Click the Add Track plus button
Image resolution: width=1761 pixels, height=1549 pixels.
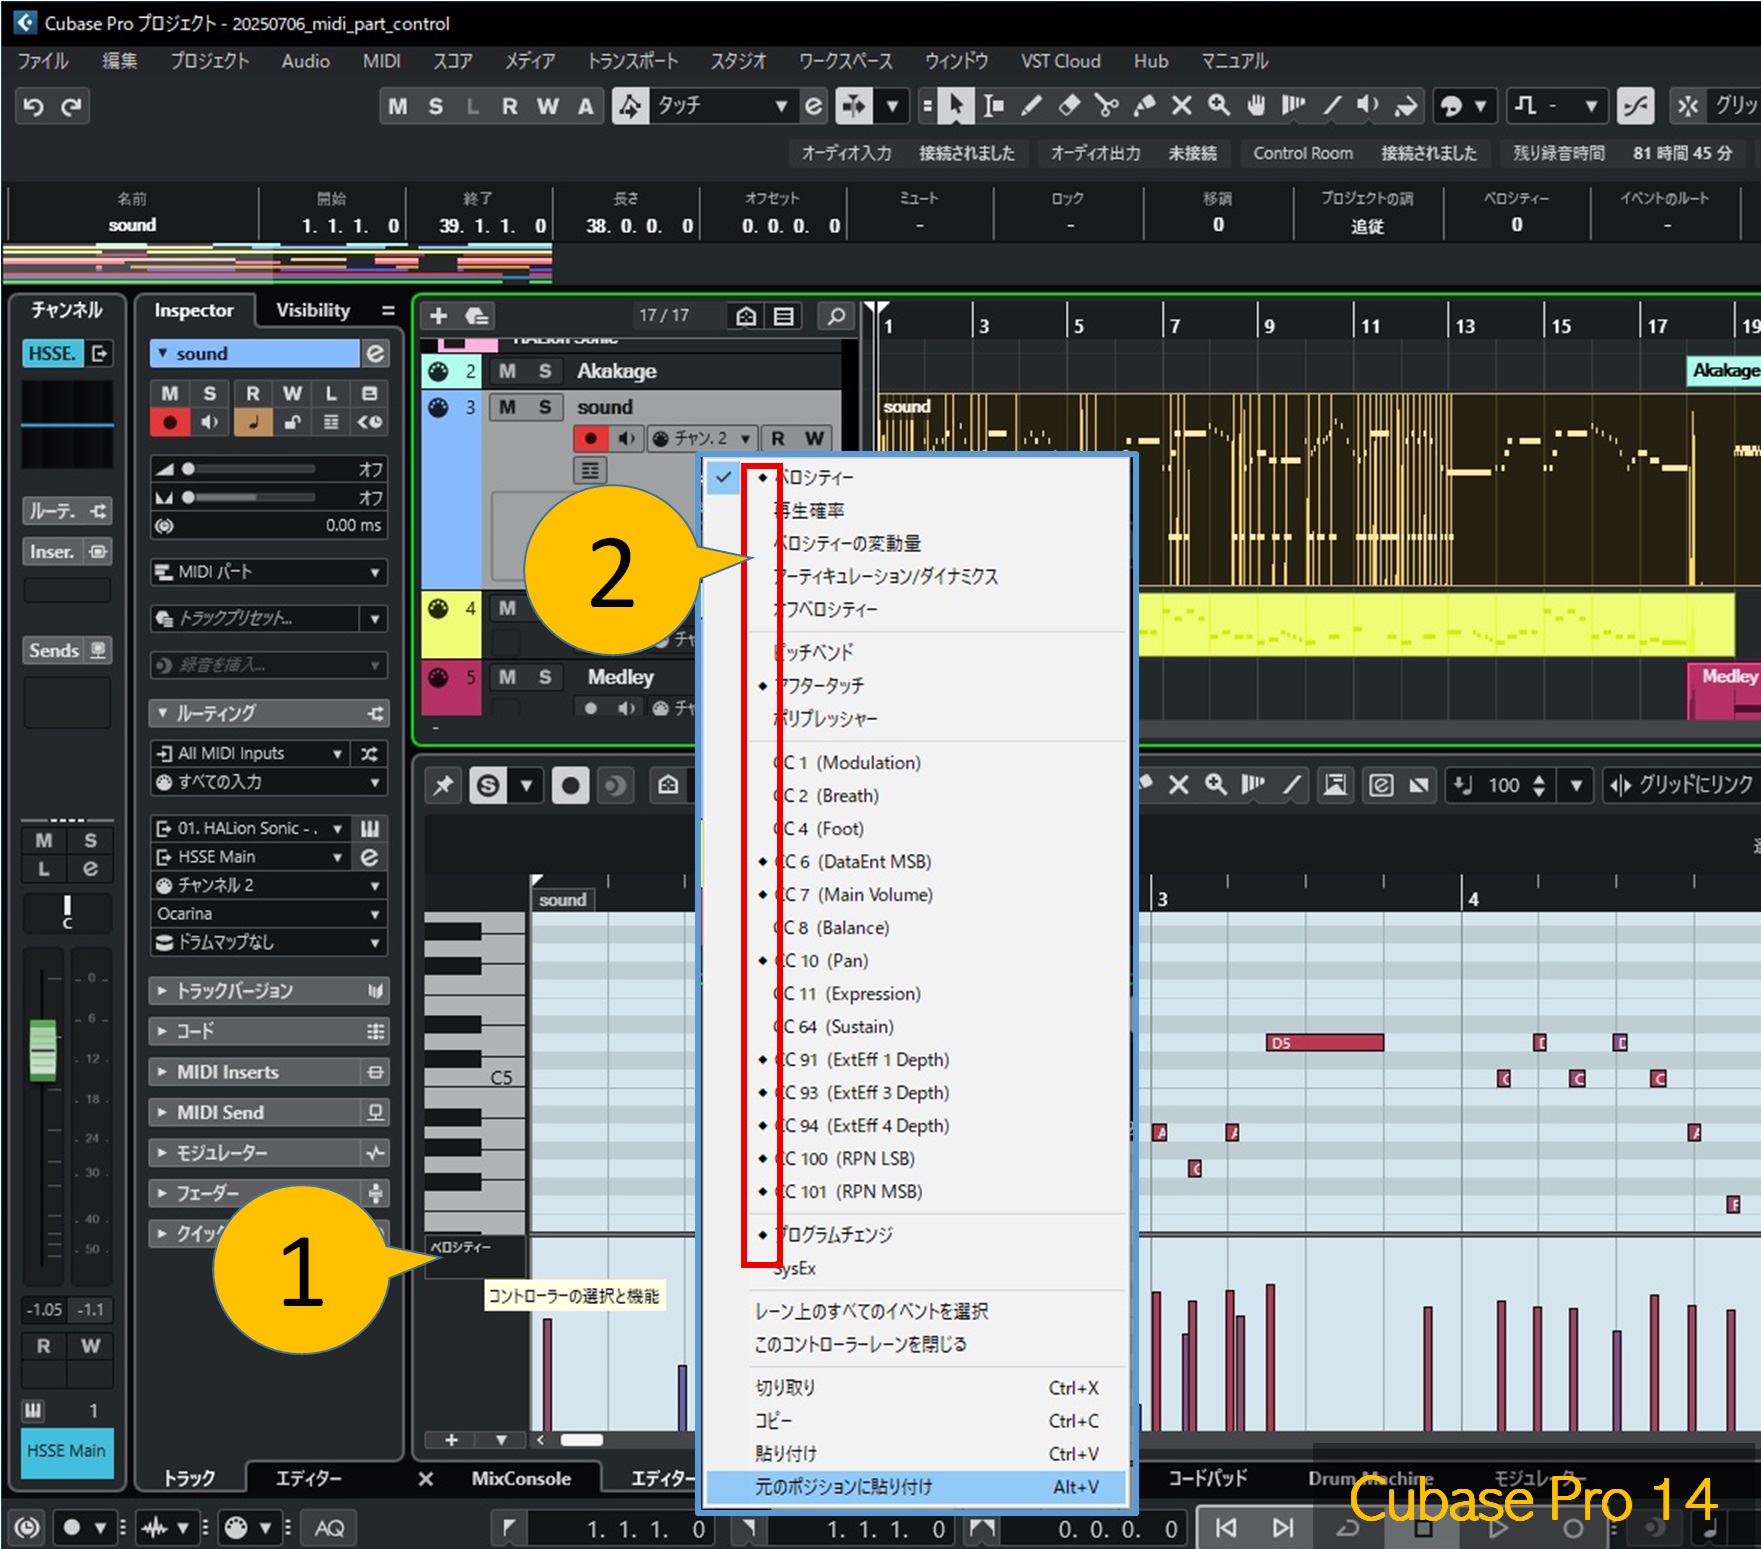point(439,316)
